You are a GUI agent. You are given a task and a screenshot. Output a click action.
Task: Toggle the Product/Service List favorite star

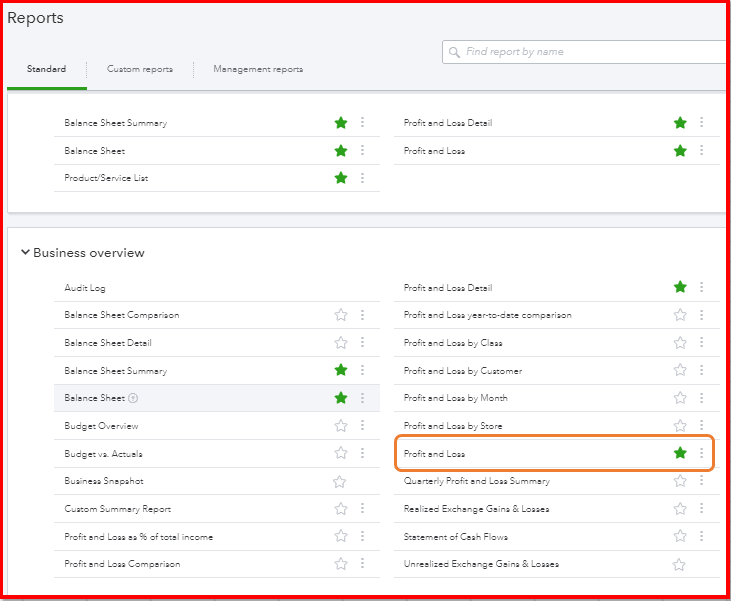coord(341,178)
